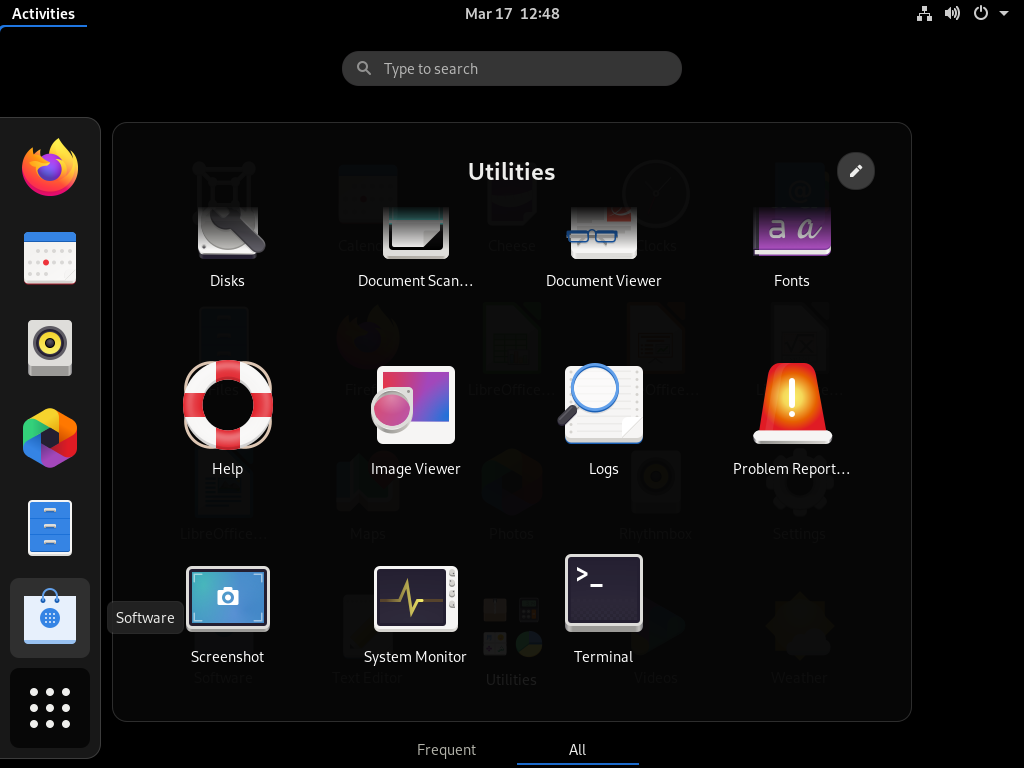Image resolution: width=1024 pixels, height=768 pixels.
Task: Open Software from the dock
Action: pos(50,618)
